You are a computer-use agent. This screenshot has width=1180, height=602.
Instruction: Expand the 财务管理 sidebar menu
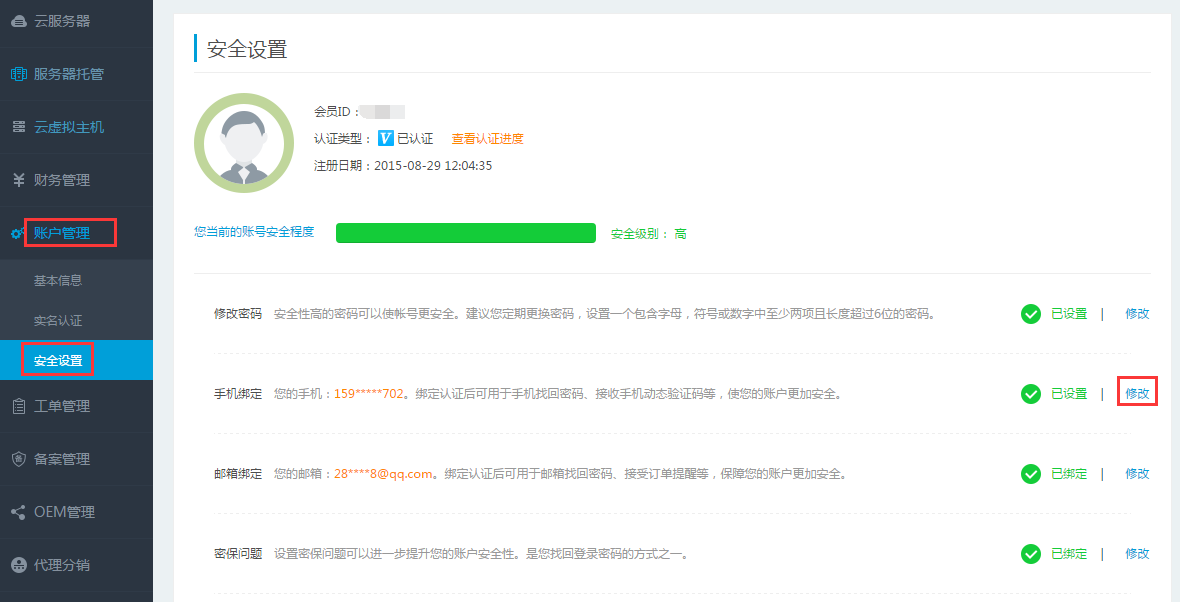pyautogui.click(x=62, y=180)
